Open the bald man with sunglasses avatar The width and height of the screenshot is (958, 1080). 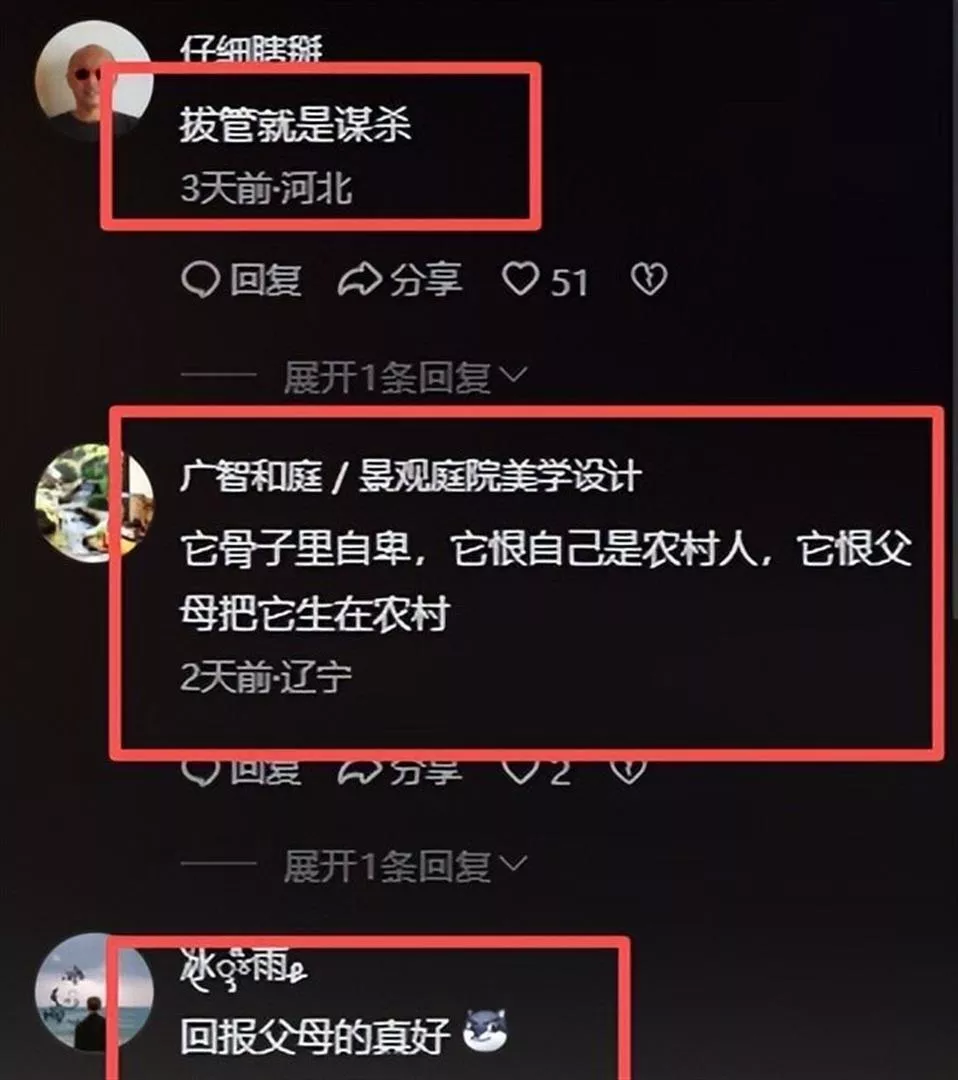click(x=94, y=81)
